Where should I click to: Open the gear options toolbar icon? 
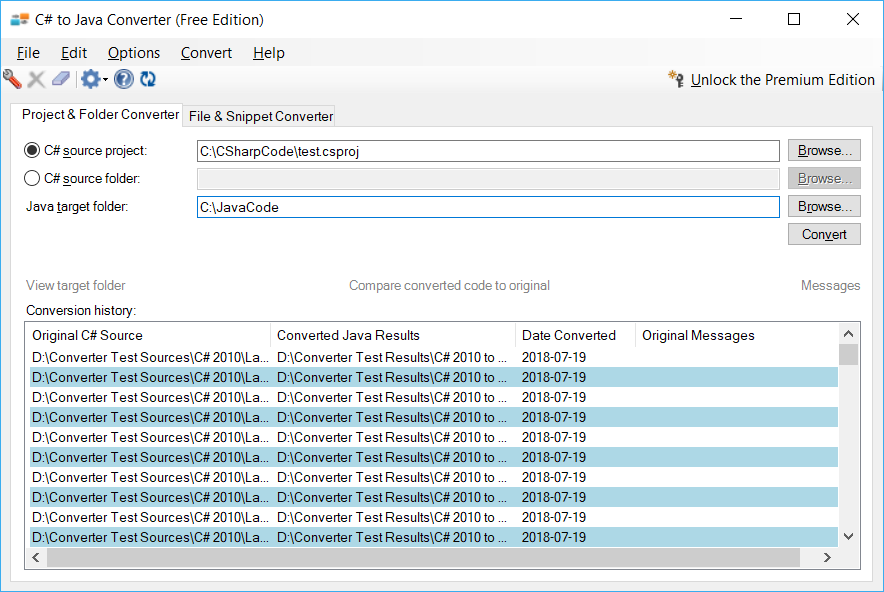(x=90, y=79)
